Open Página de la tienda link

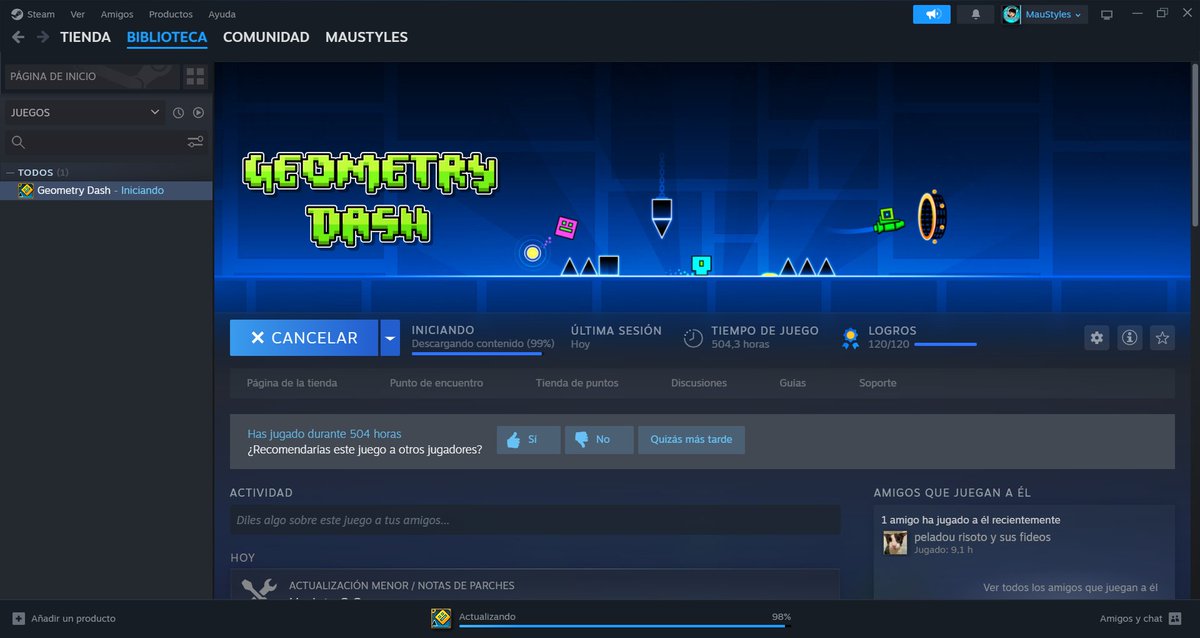292,383
